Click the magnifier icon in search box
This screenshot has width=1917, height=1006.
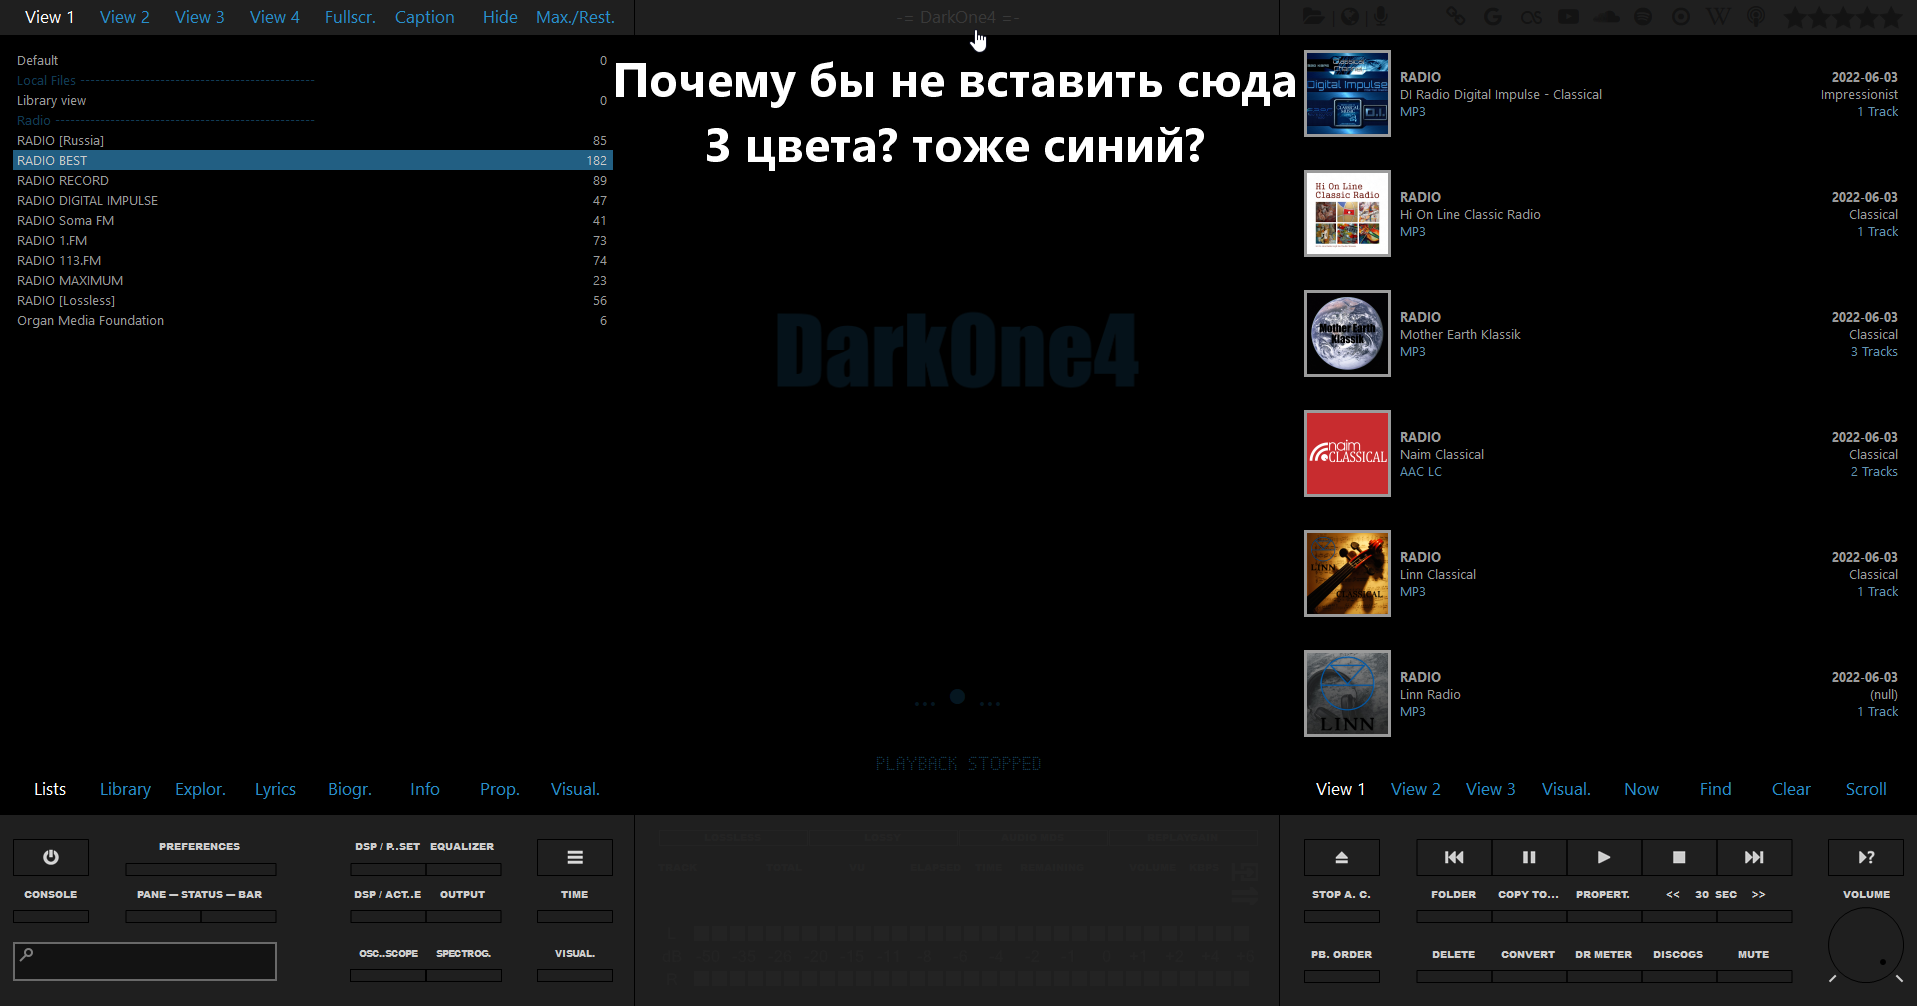(x=27, y=954)
